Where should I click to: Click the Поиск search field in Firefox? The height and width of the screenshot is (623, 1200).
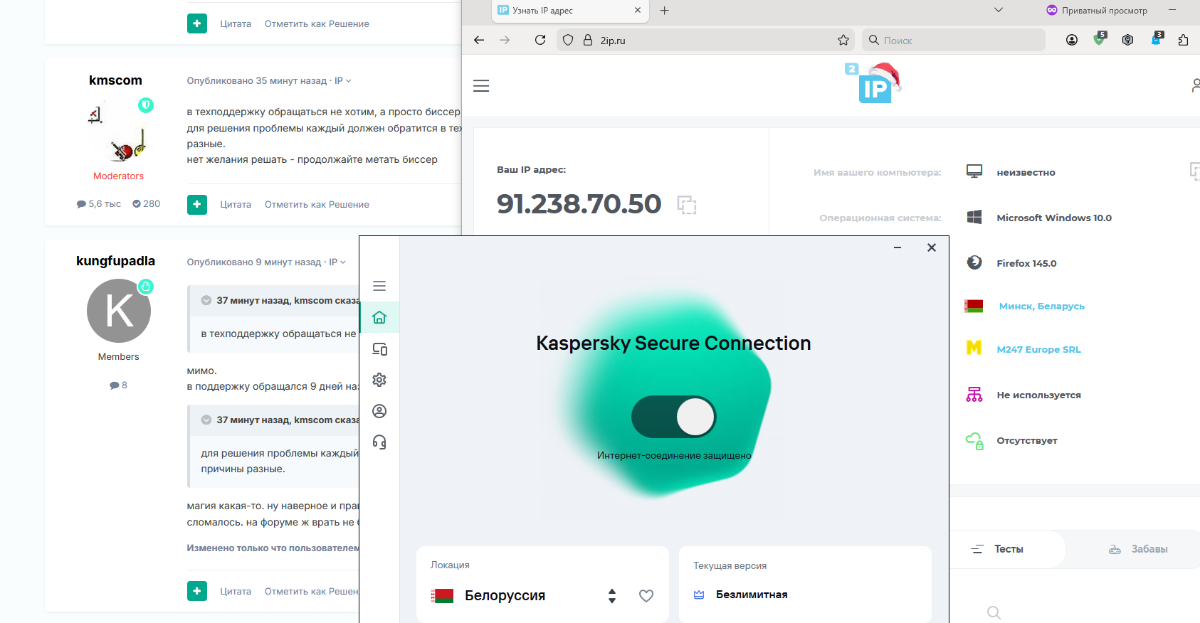953,40
